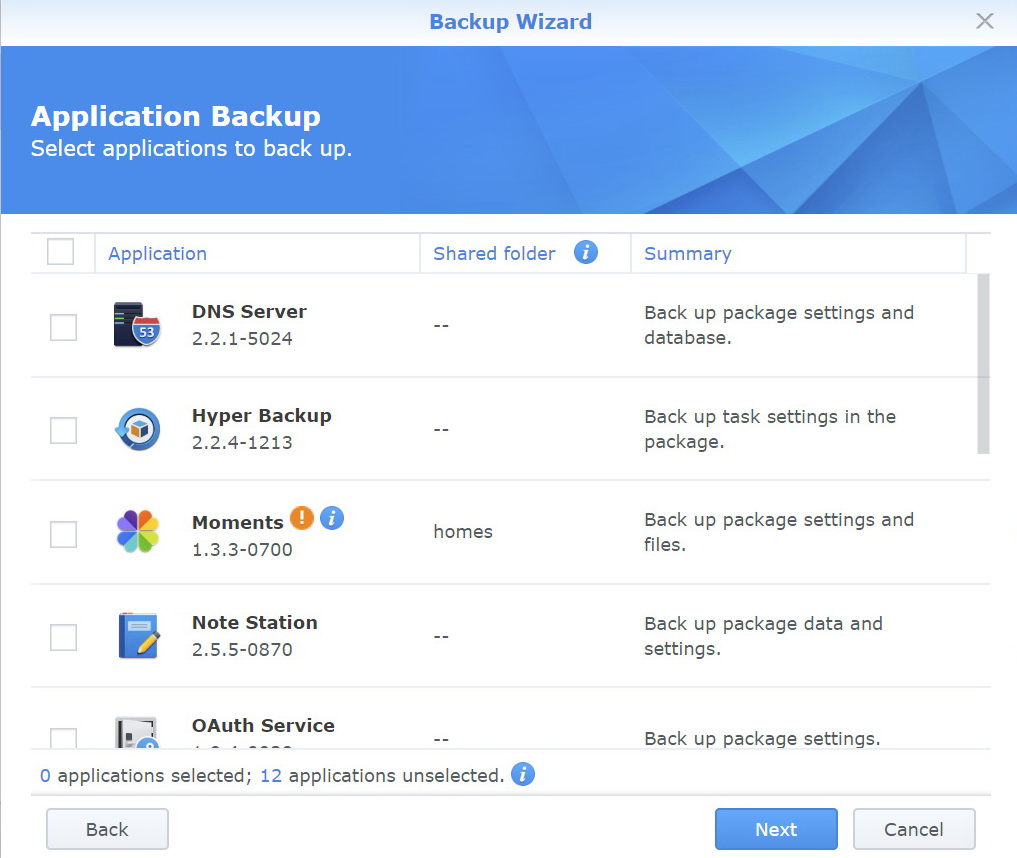Click info icon beside applications unselected count
The image size is (1017, 858).
[x=523, y=774]
